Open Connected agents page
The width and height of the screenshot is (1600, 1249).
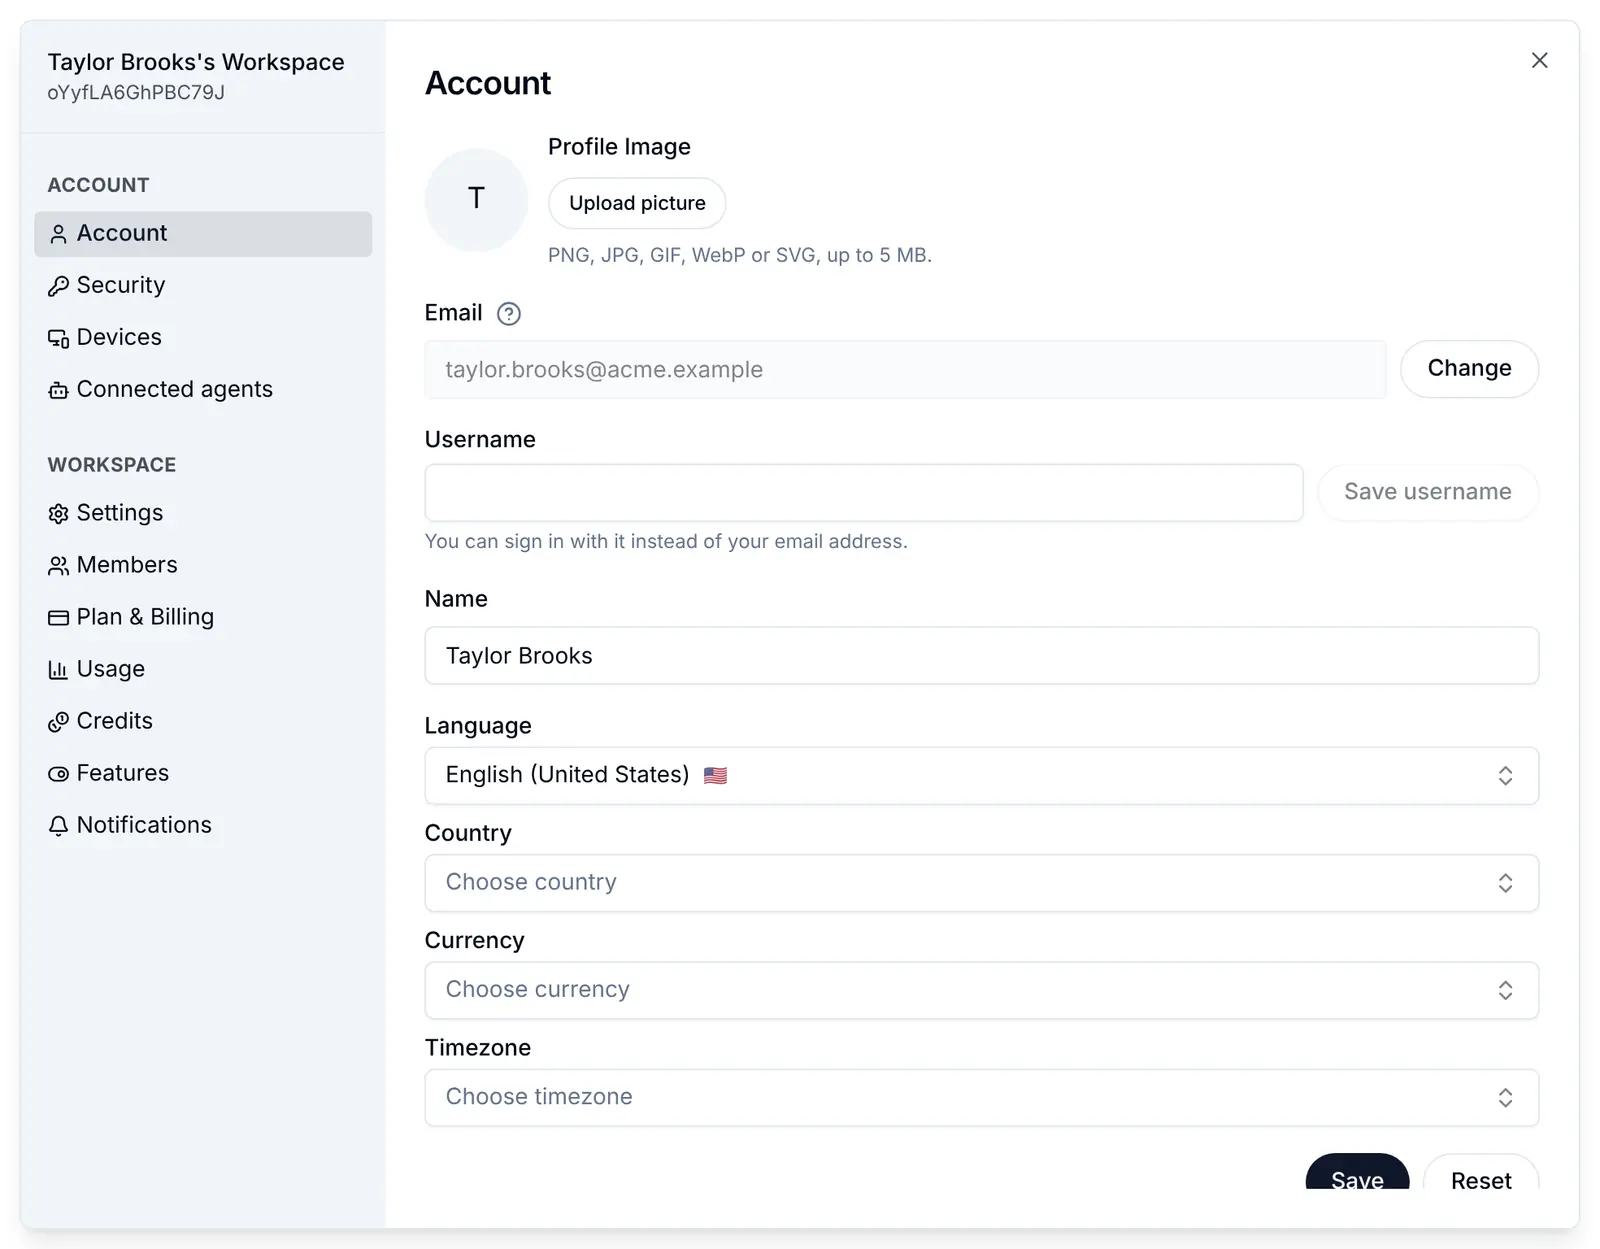click(x=203, y=390)
